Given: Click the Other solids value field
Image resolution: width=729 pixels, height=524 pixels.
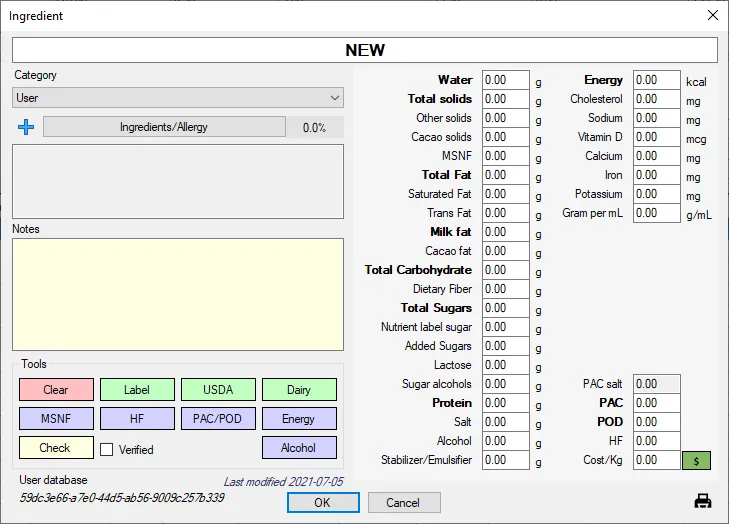Looking at the screenshot, I should (505, 118).
